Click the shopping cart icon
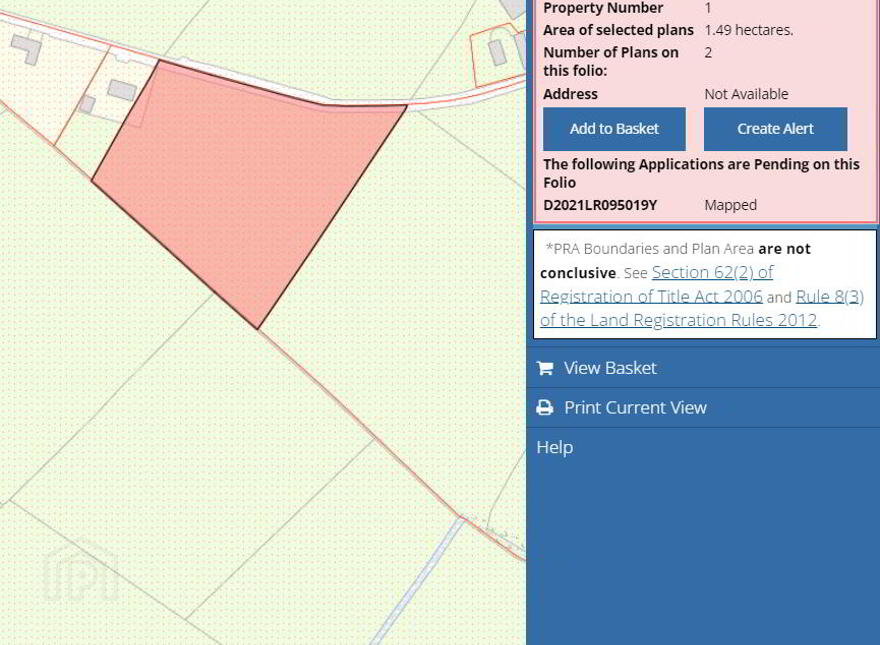This screenshot has height=645, width=880. 544,368
